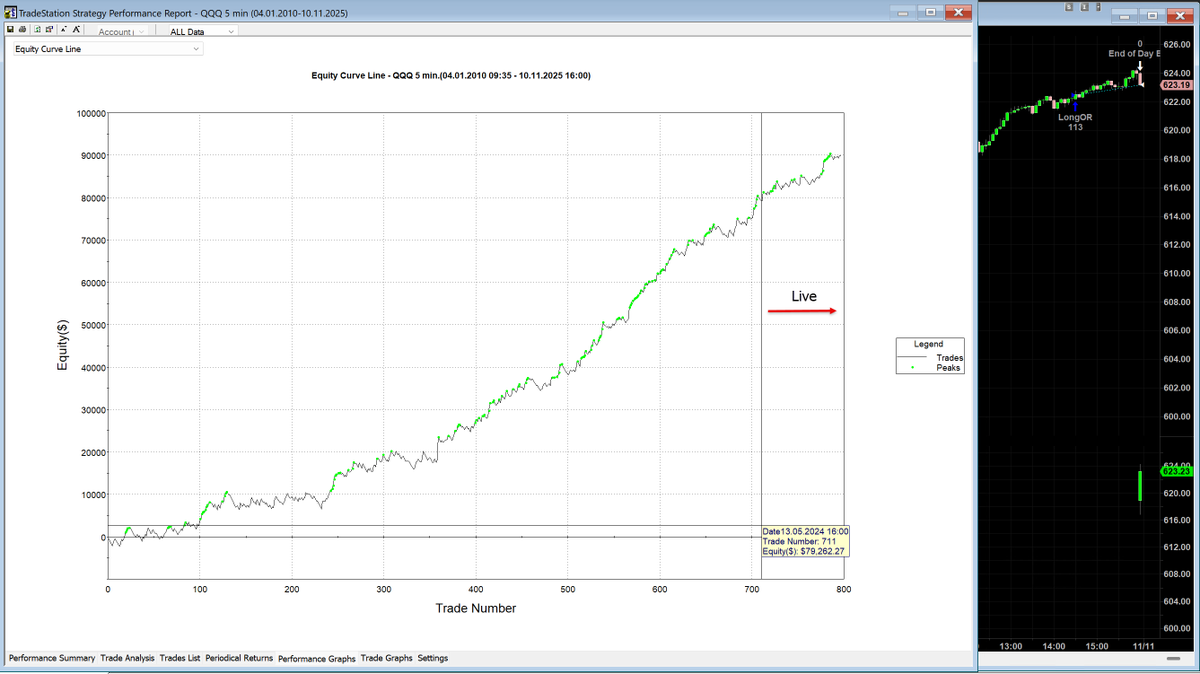This screenshot has width=1200, height=674.
Task: Click the Trade Number x-axis label
Action: [476, 608]
